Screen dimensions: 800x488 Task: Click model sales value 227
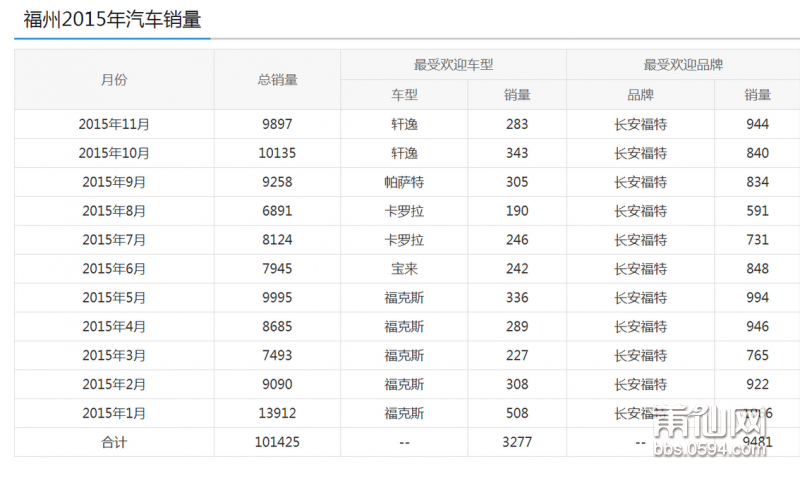(x=517, y=356)
